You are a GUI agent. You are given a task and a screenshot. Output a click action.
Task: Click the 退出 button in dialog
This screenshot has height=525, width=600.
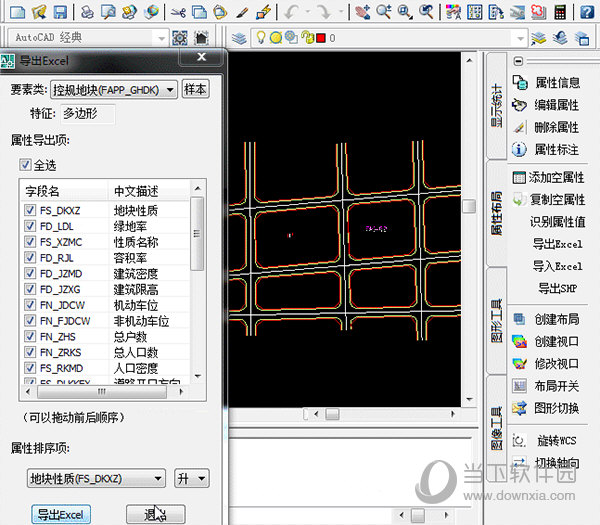tap(155, 514)
